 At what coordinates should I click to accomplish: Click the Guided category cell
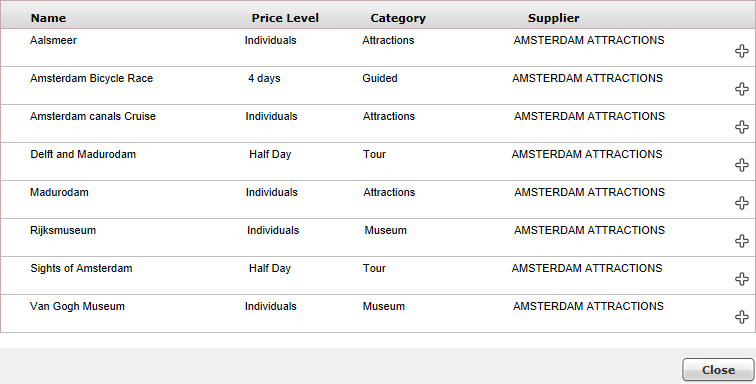click(379, 78)
